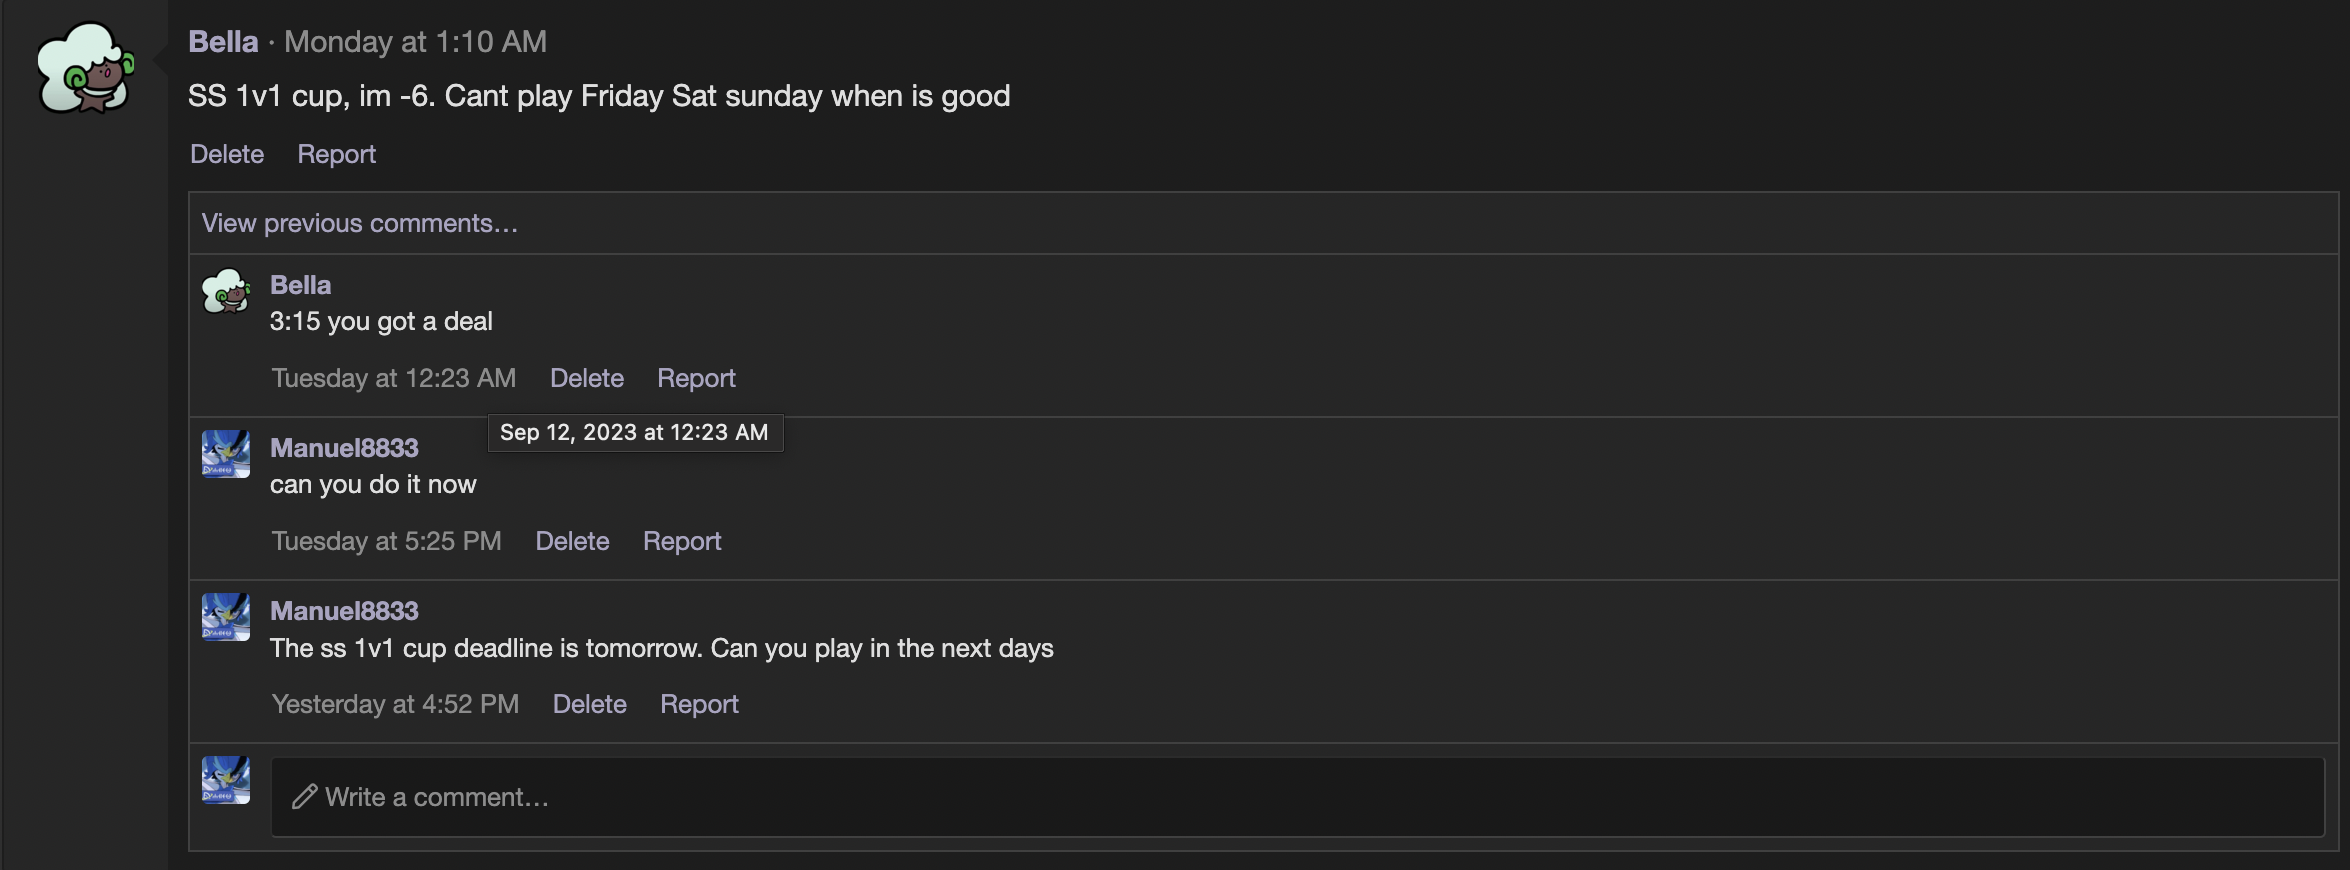2350x870 pixels.
Task: Open Bella's profile from the post header name
Action: point(223,42)
